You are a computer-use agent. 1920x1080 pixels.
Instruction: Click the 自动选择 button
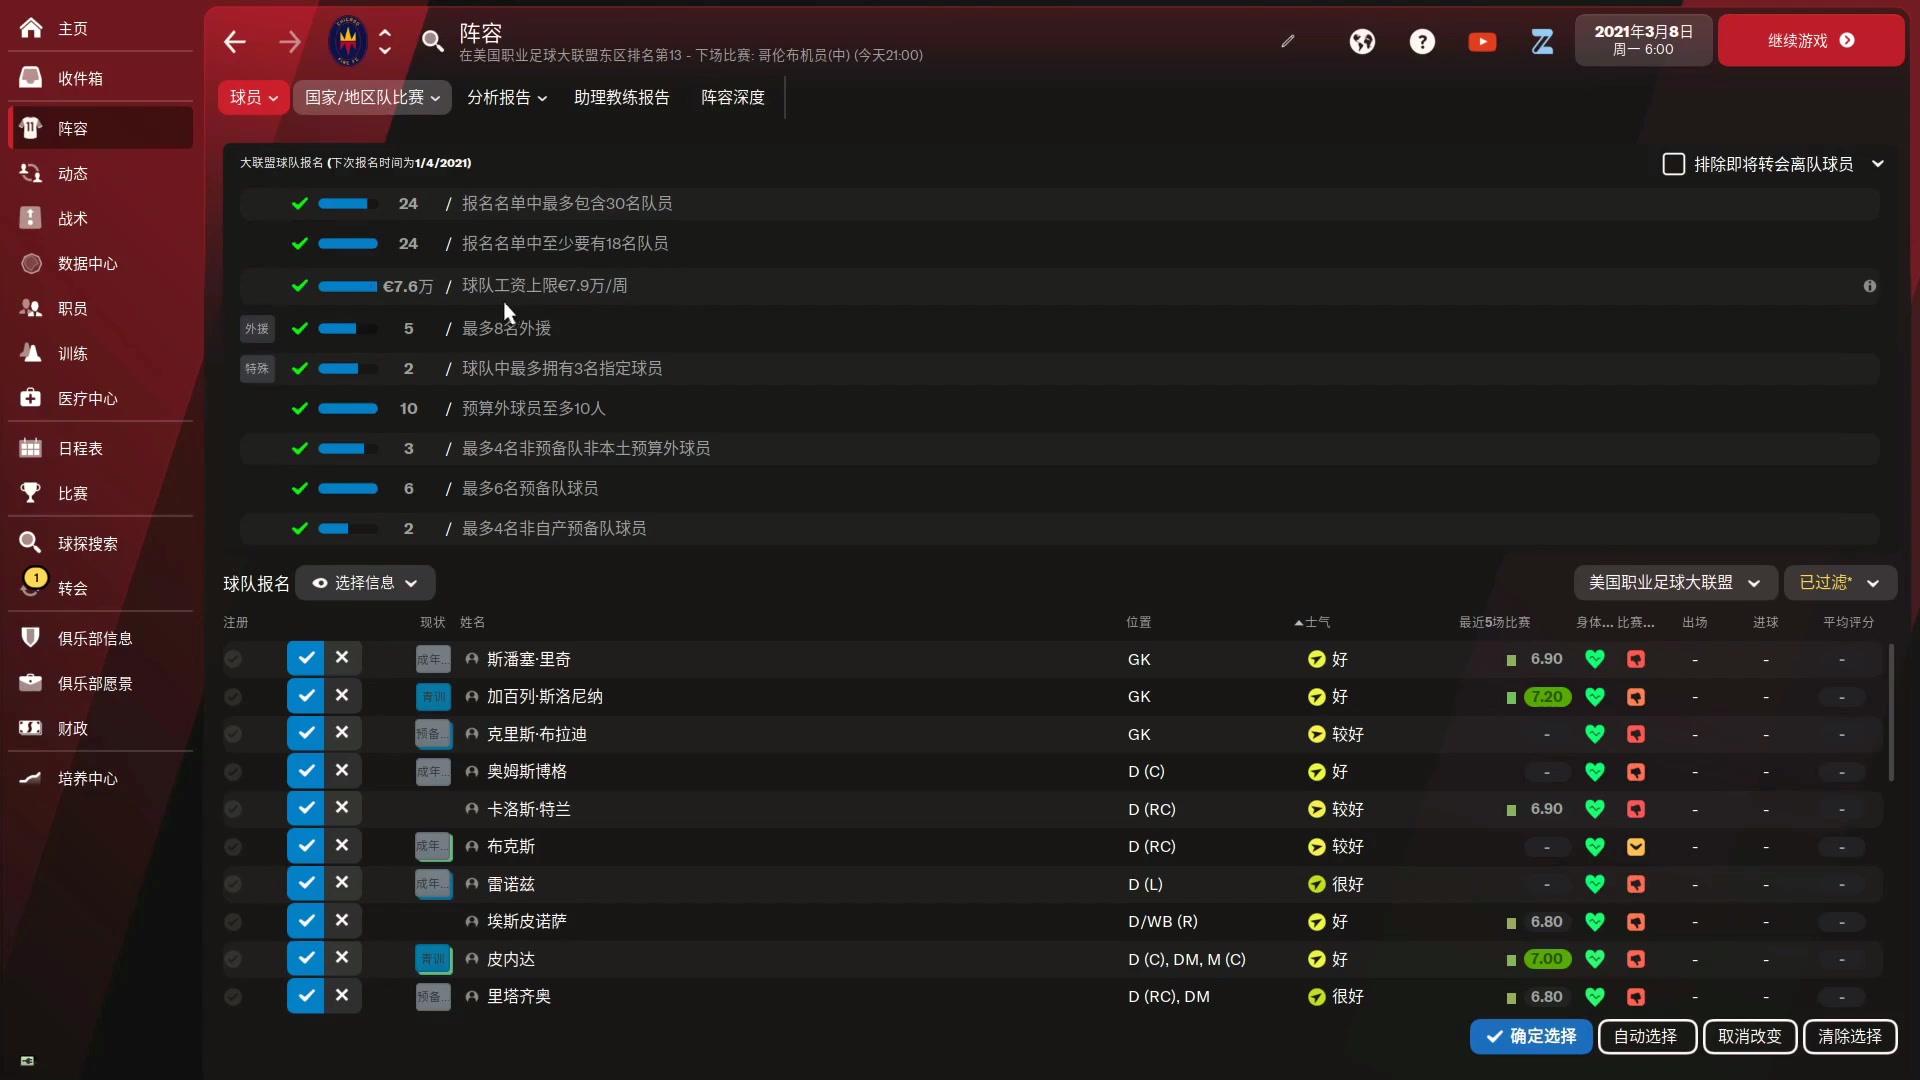1646,1037
